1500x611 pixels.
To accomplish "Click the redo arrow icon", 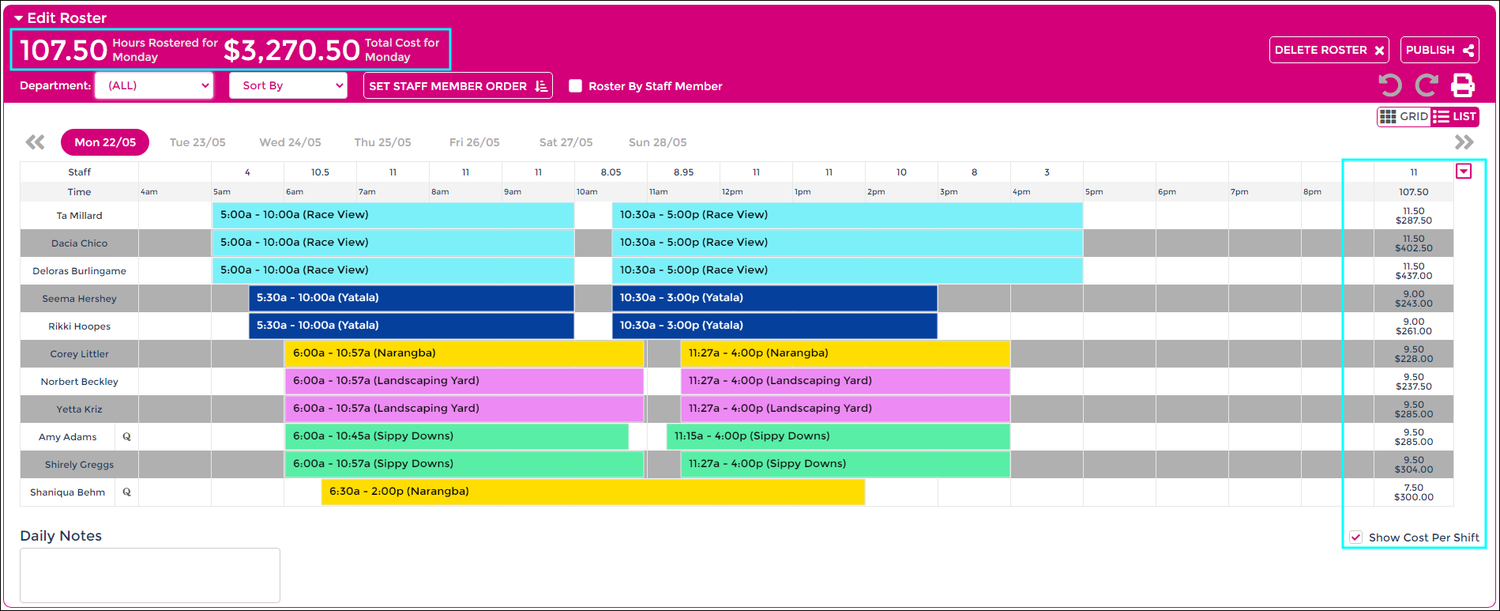I will pos(1427,85).
